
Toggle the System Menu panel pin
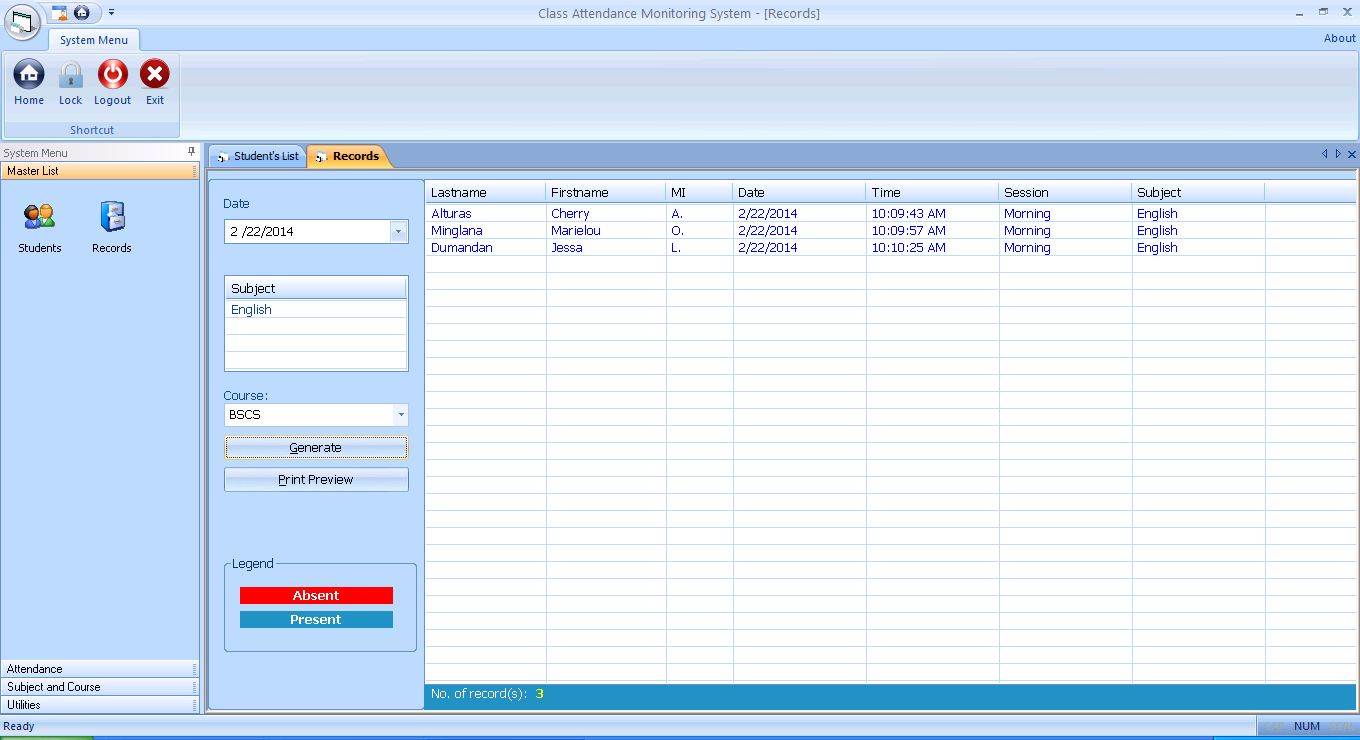tap(192, 152)
